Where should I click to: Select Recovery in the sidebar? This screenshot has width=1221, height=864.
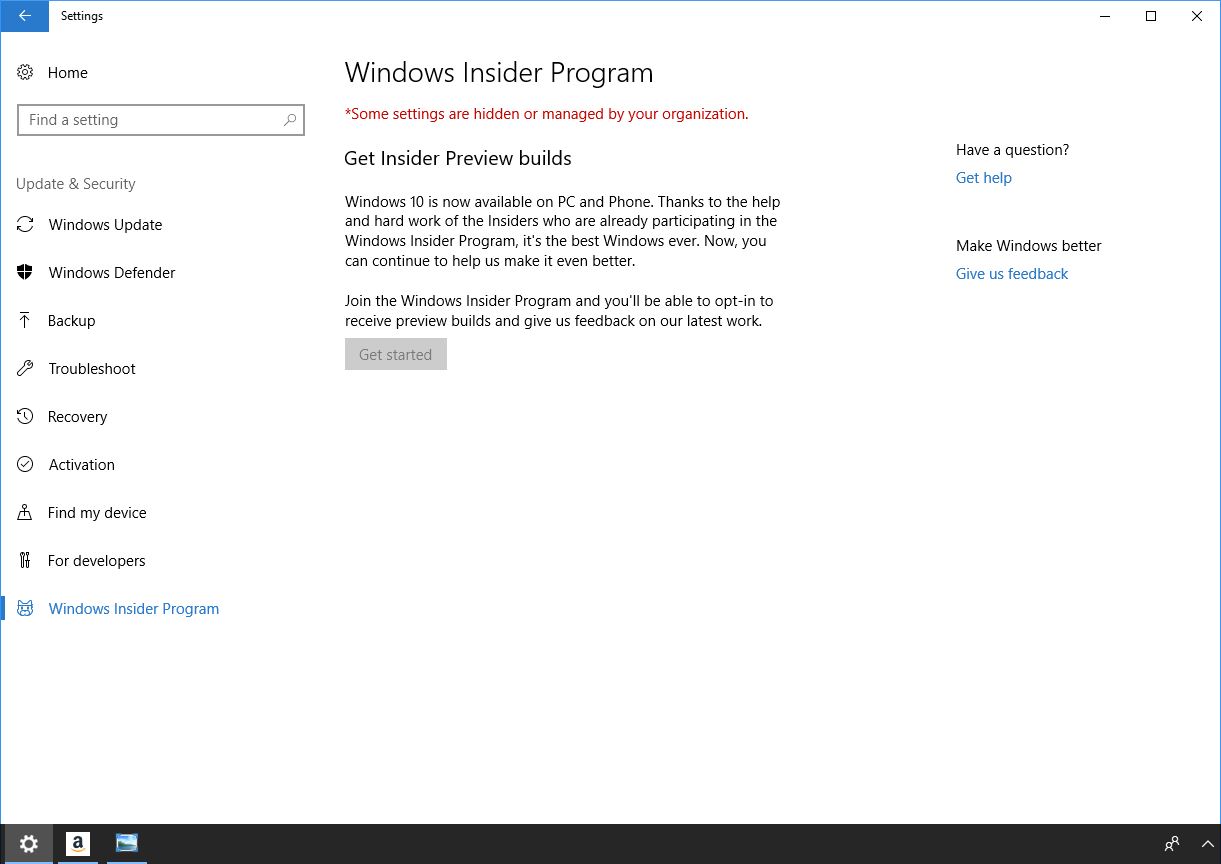78,417
